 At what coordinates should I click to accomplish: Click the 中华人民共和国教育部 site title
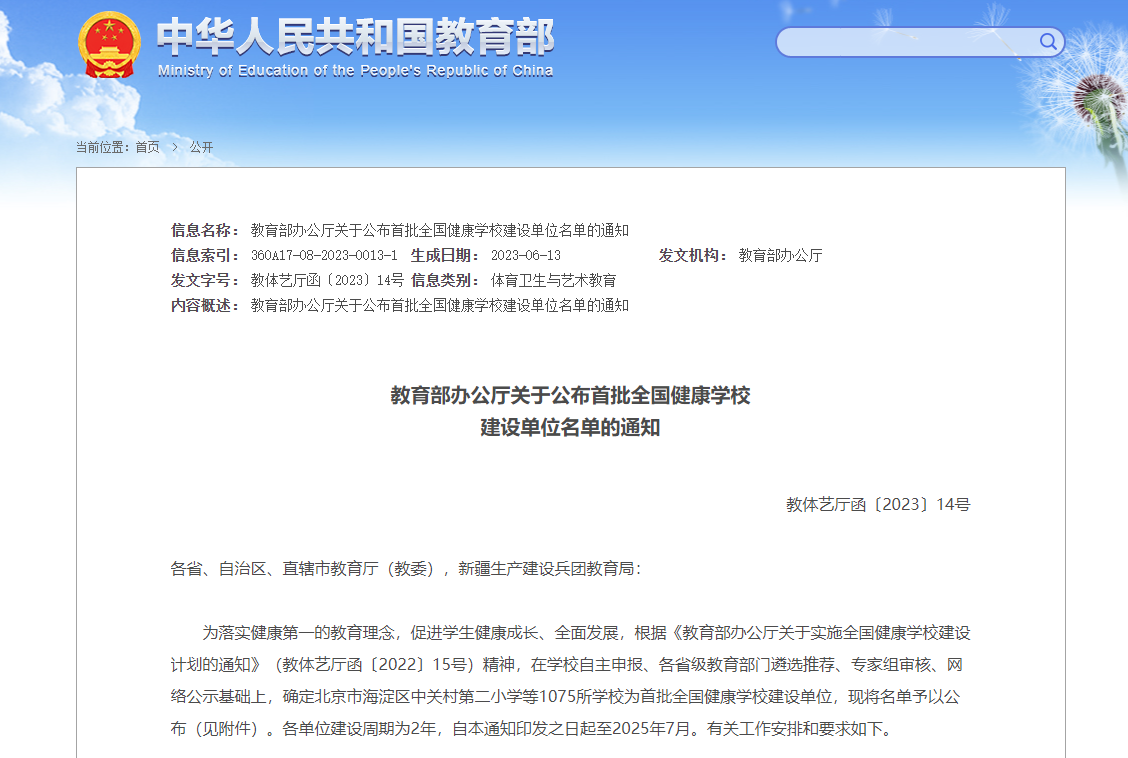tap(355, 36)
